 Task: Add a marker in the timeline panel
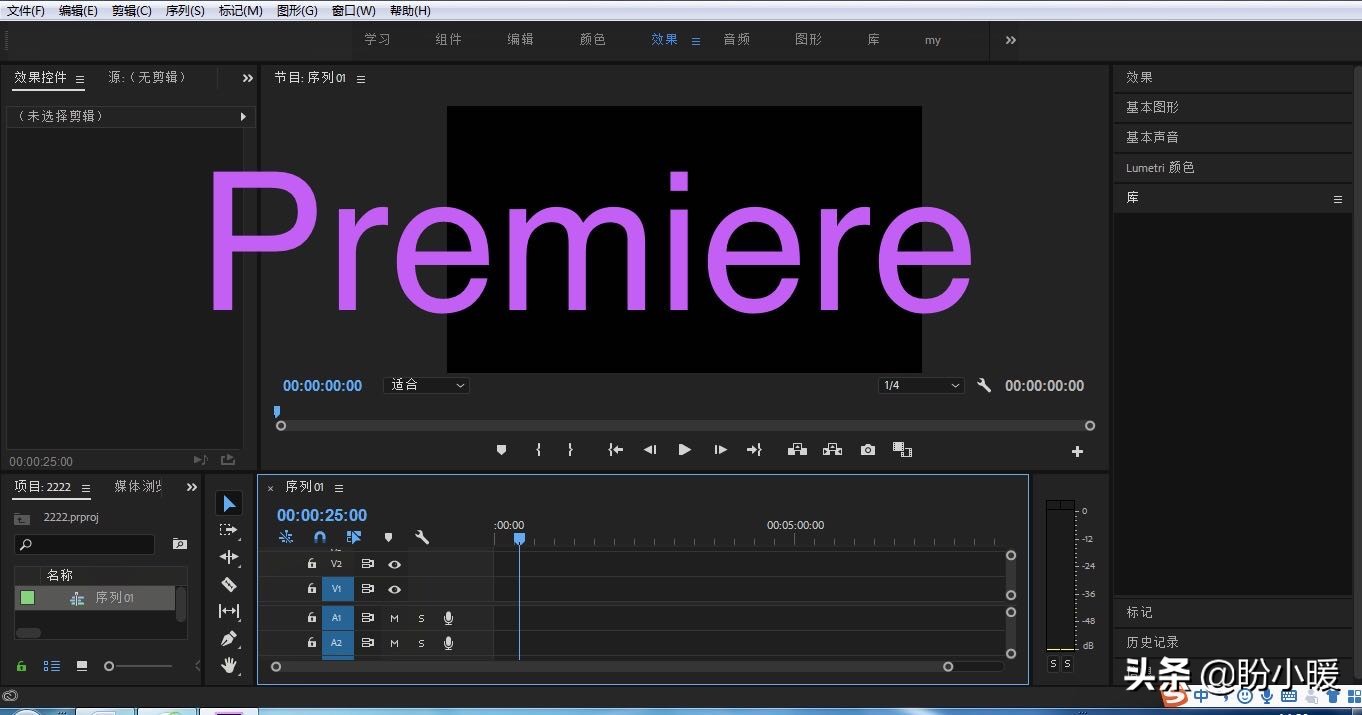click(388, 538)
